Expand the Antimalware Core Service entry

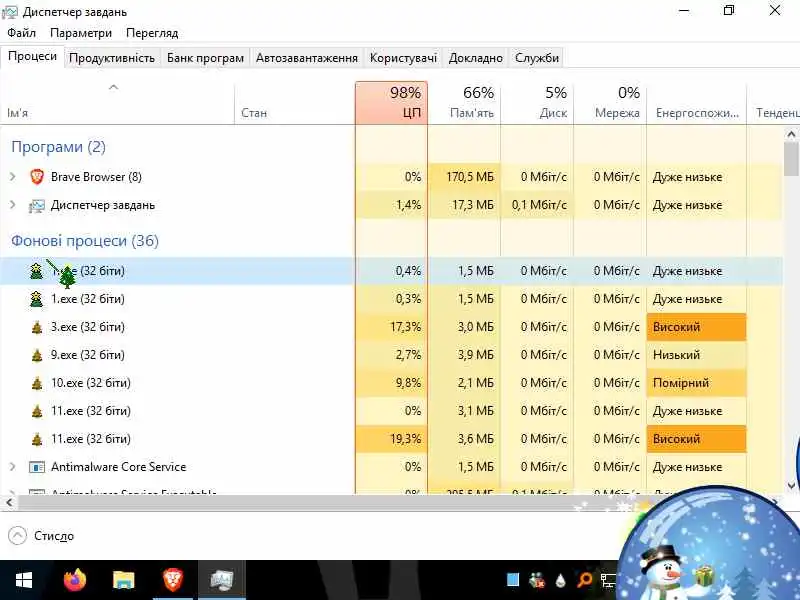[13, 467]
